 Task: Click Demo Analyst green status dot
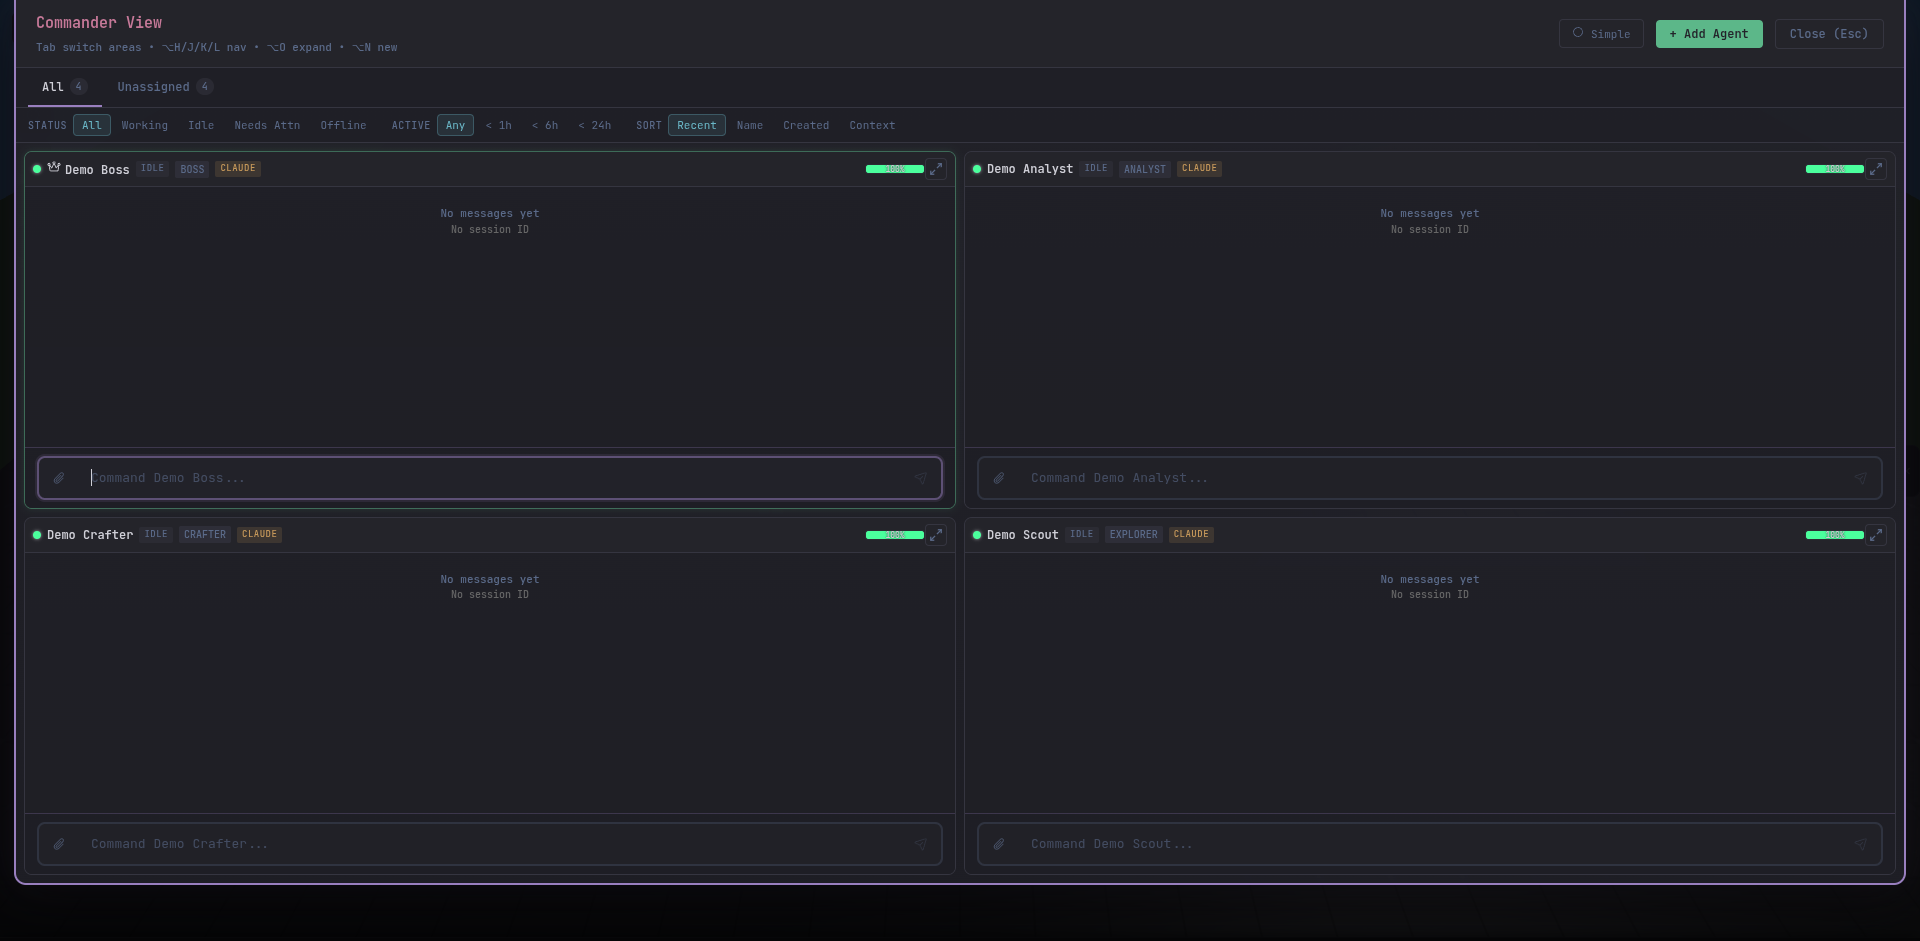[x=977, y=169]
